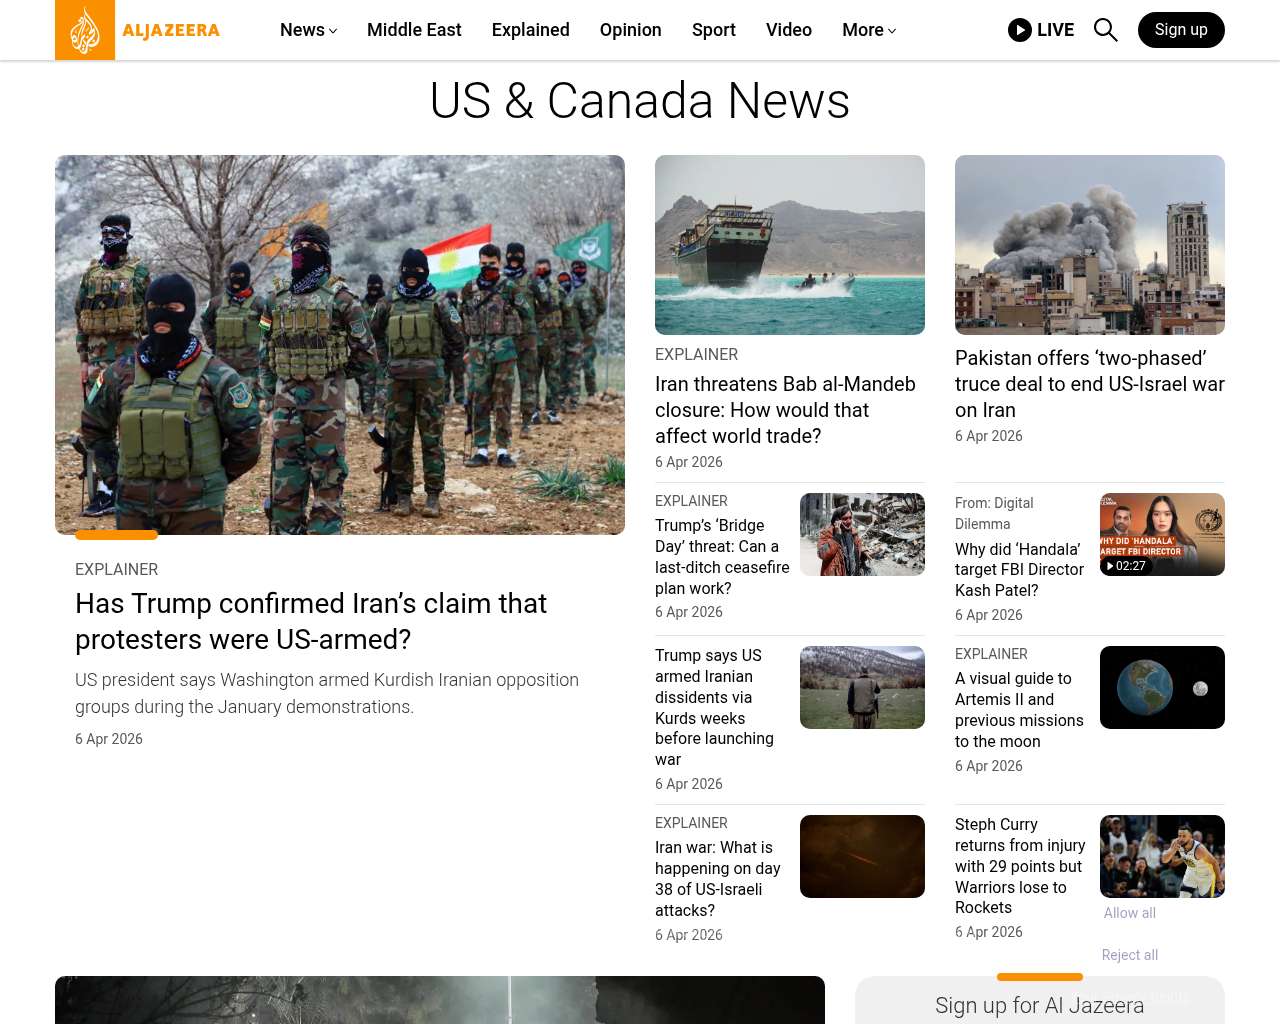Click the Al Jazeera logo

[138, 30]
